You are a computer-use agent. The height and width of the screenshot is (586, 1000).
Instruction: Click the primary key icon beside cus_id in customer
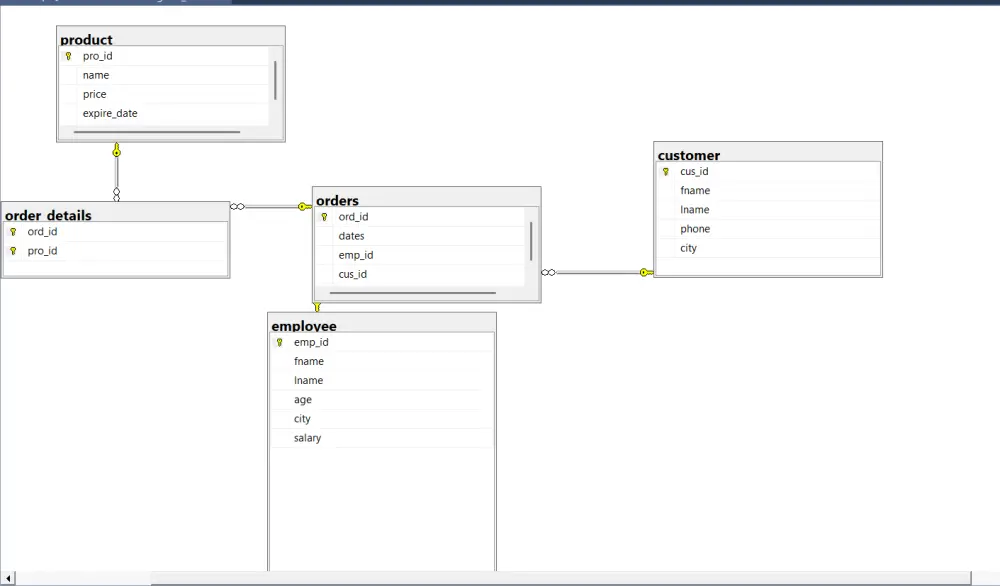click(x=665, y=171)
